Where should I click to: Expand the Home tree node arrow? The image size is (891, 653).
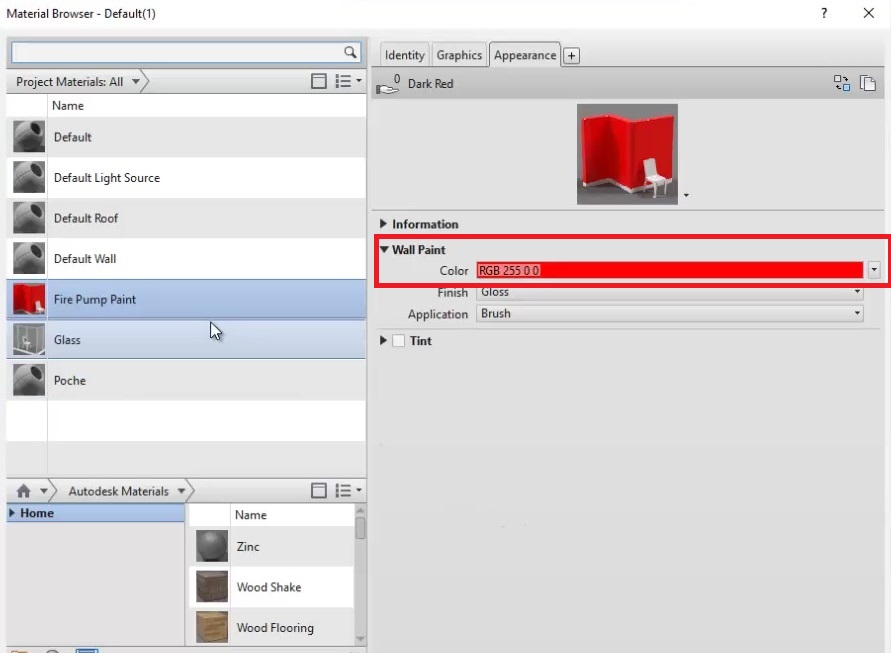(x=11, y=513)
